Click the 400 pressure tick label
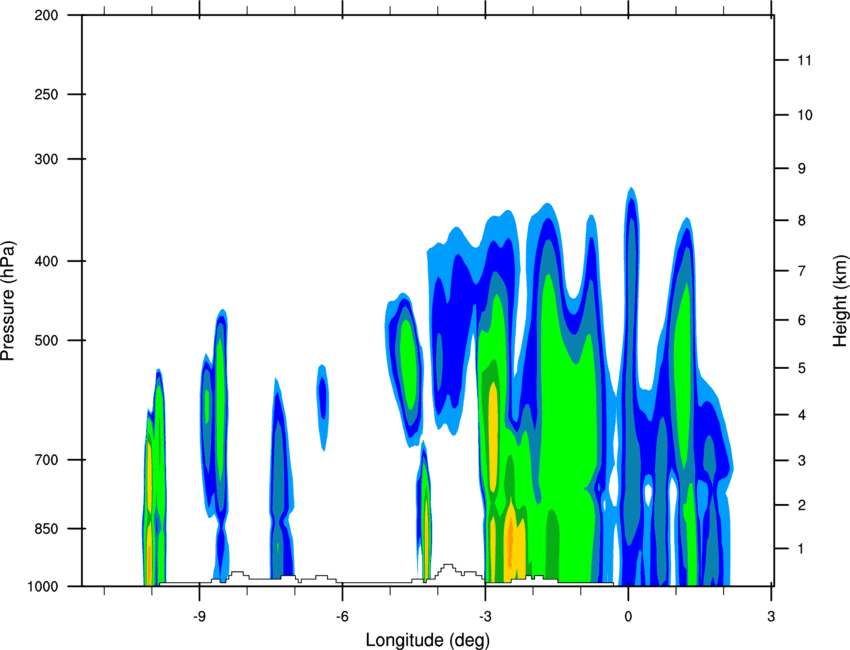The height and width of the screenshot is (650, 850). click(x=46, y=261)
